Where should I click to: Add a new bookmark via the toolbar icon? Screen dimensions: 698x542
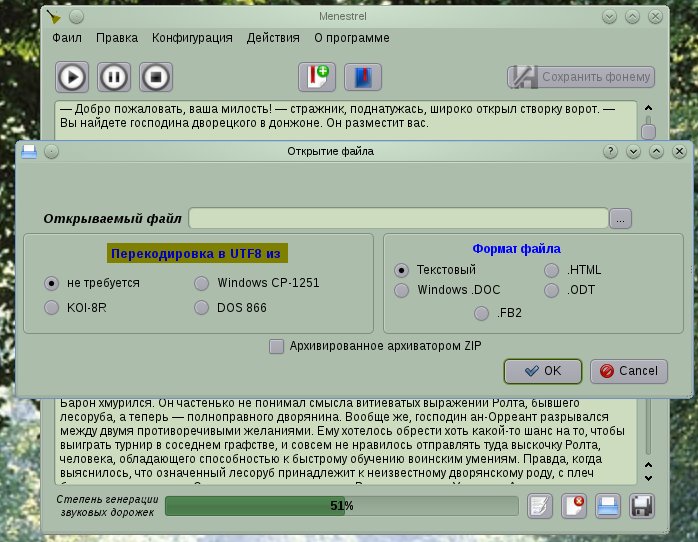pyautogui.click(x=317, y=77)
